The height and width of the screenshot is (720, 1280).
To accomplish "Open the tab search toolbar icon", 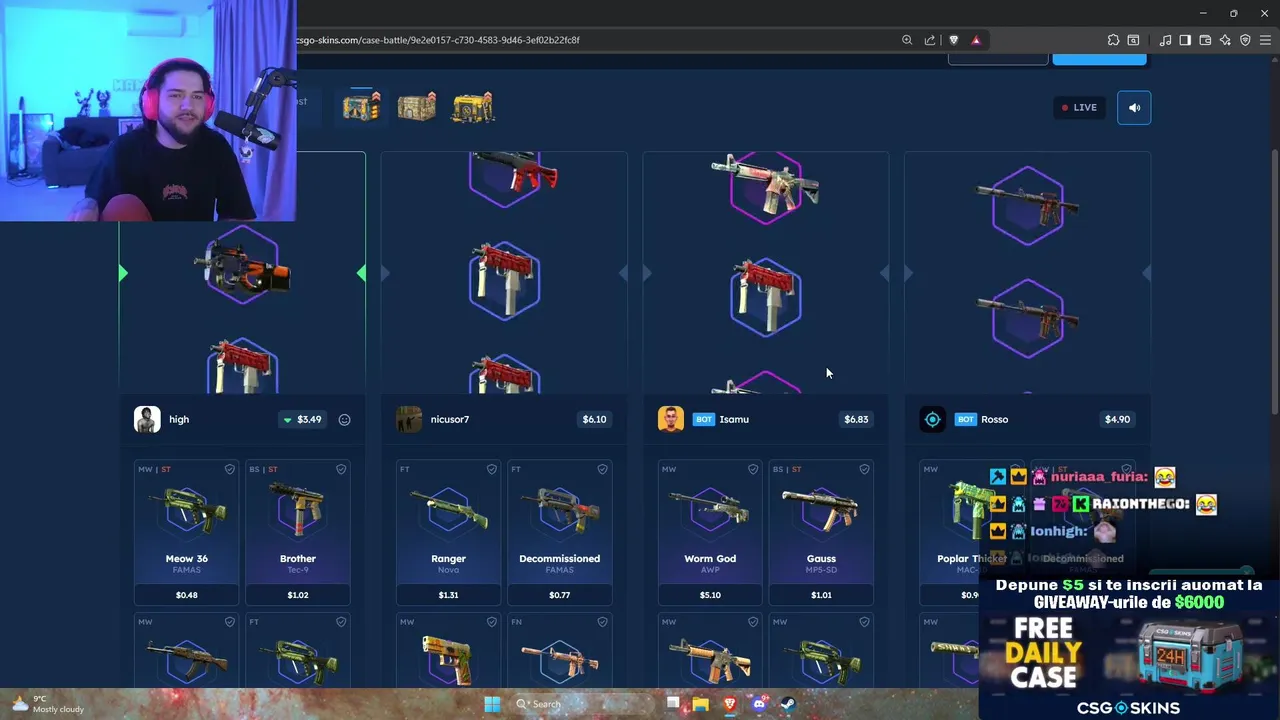I will (1133, 40).
